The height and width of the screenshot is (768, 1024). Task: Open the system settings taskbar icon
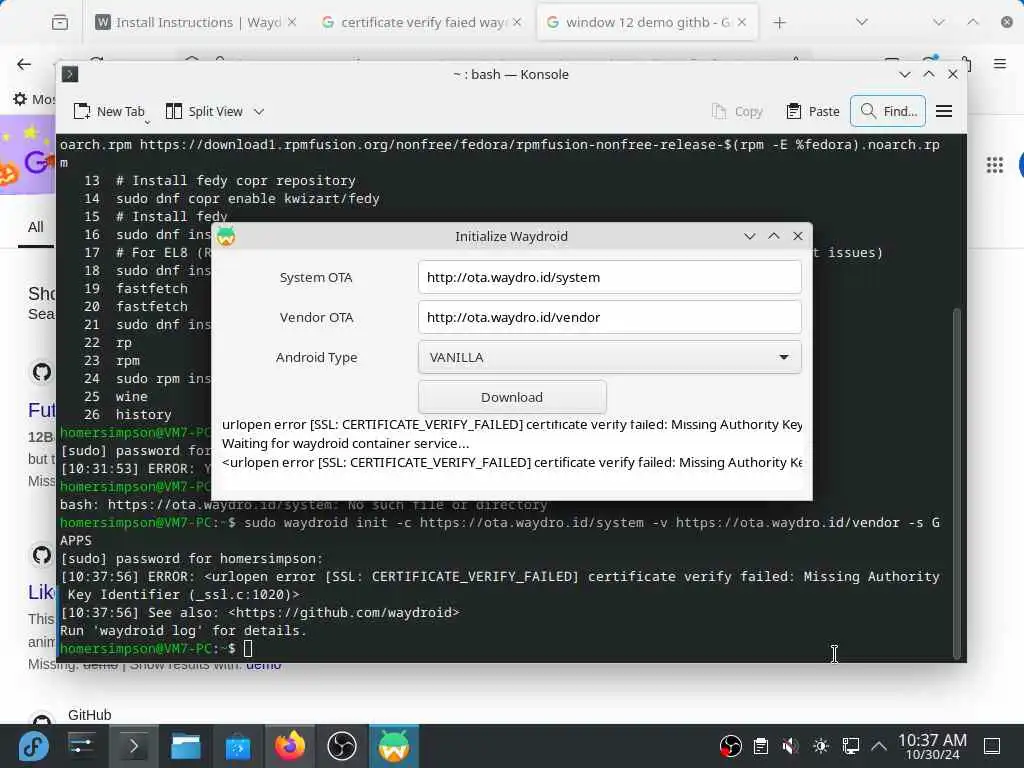82,746
